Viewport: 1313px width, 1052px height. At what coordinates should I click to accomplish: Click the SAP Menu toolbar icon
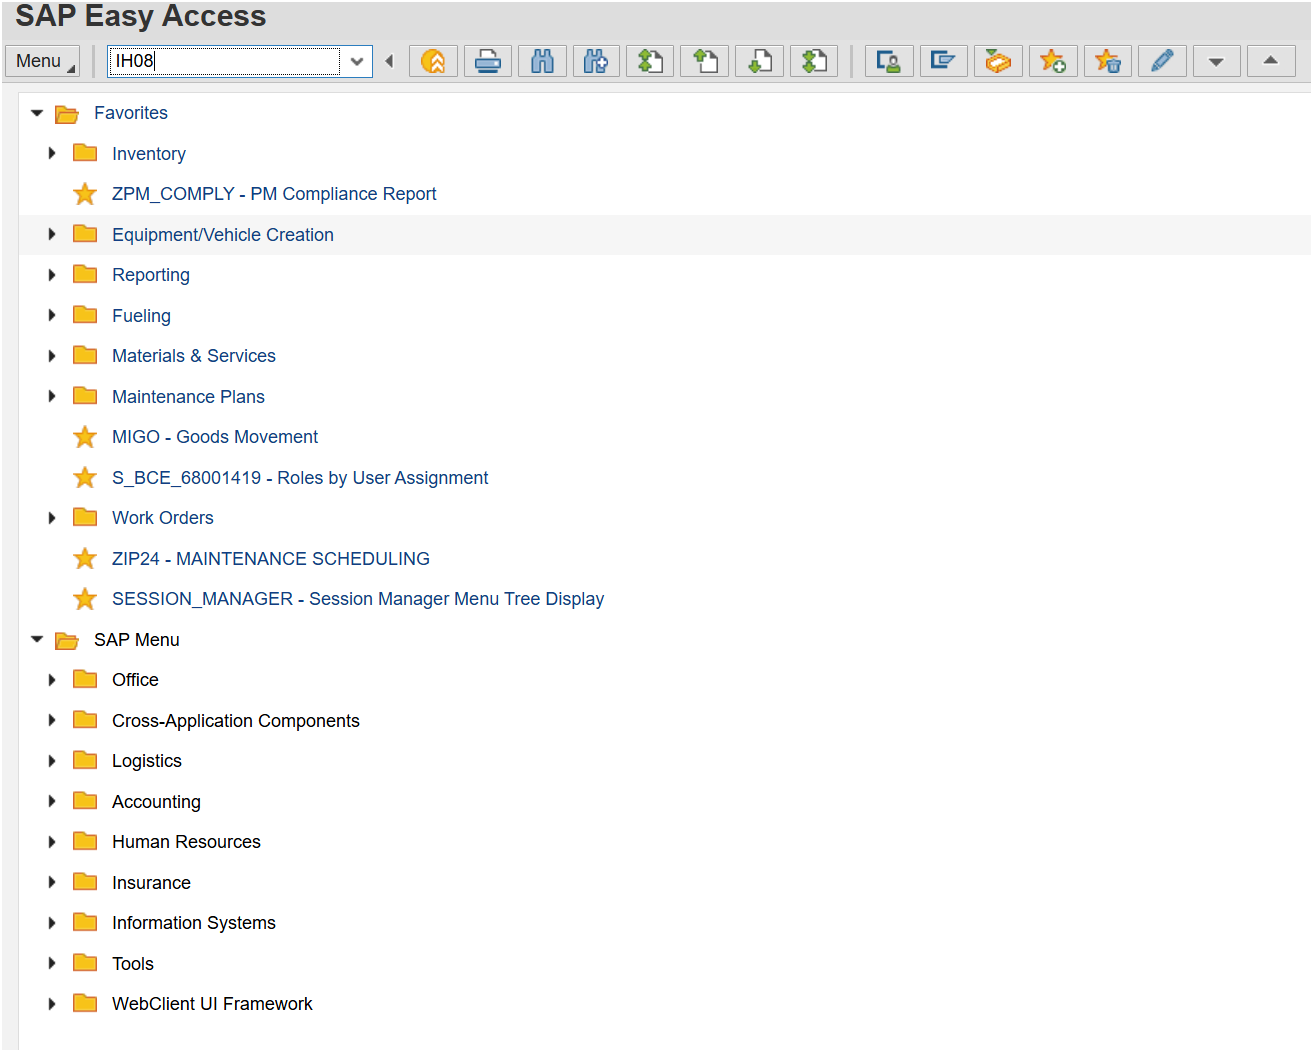(943, 61)
